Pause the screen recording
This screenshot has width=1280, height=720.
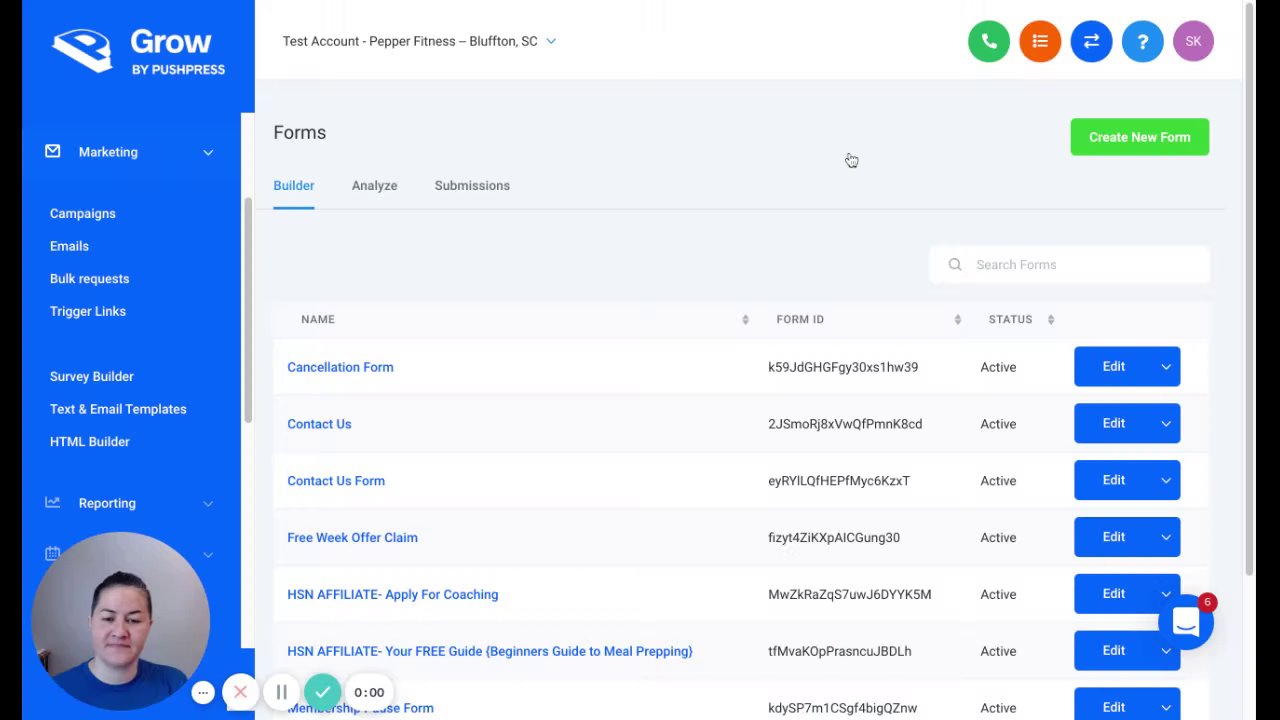(282, 692)
